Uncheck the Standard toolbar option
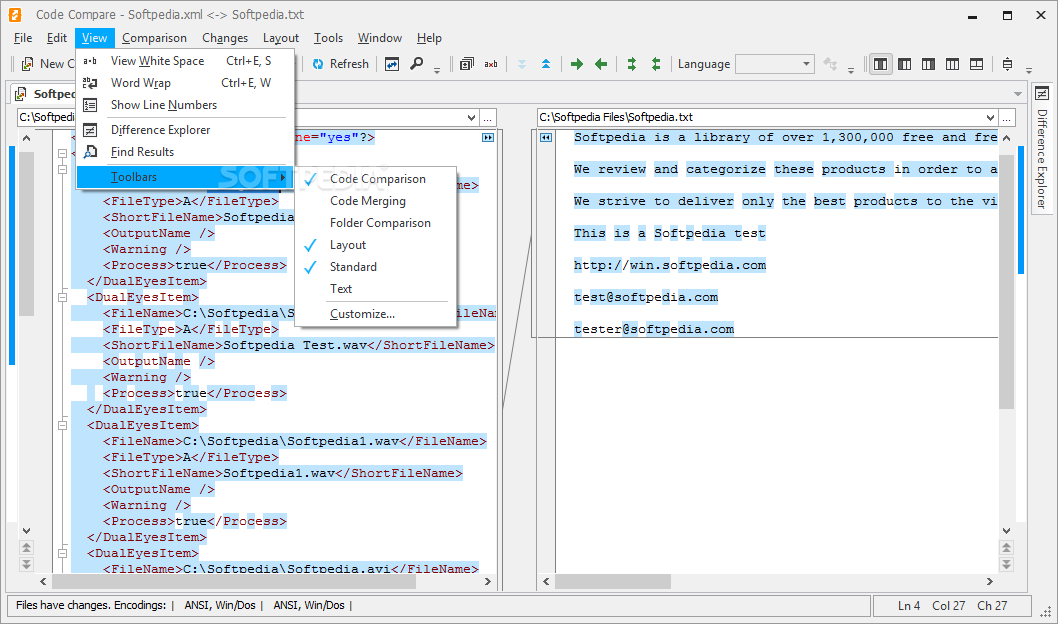1058x624 pixels. (x=376, y=266)
